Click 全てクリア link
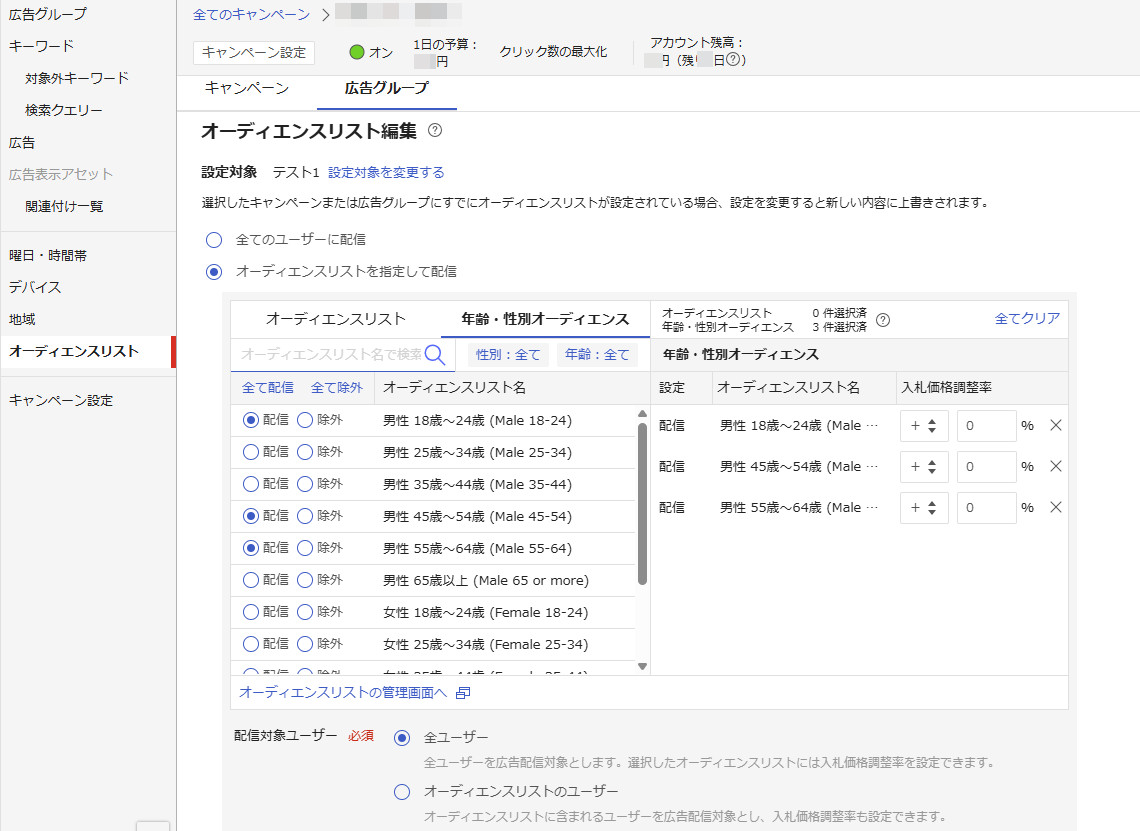1140x831 pixels. tap(1027, 318)
